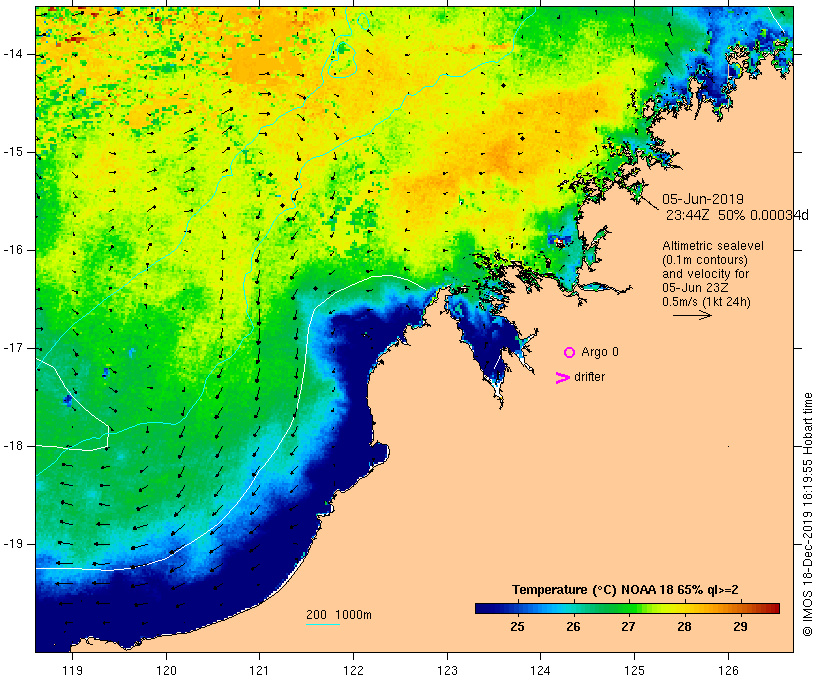Click the '121' longitude axis label
Screen dimensions: 820x680
[259, 670]
